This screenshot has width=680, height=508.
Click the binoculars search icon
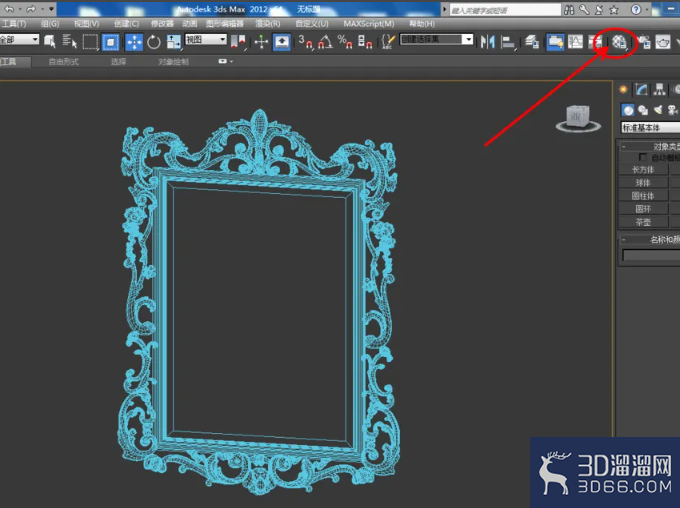tap(569, 10)
